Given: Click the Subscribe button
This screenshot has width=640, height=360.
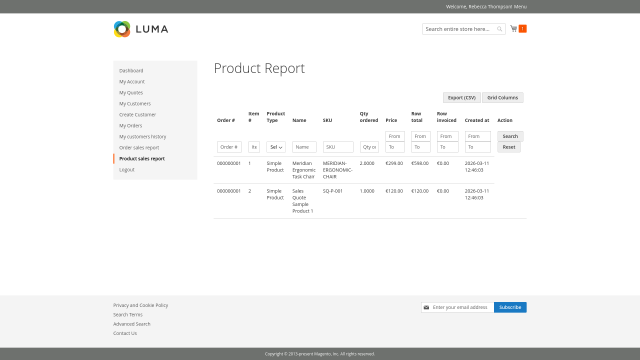Looking at the screenshot, I should pos(510,307).
